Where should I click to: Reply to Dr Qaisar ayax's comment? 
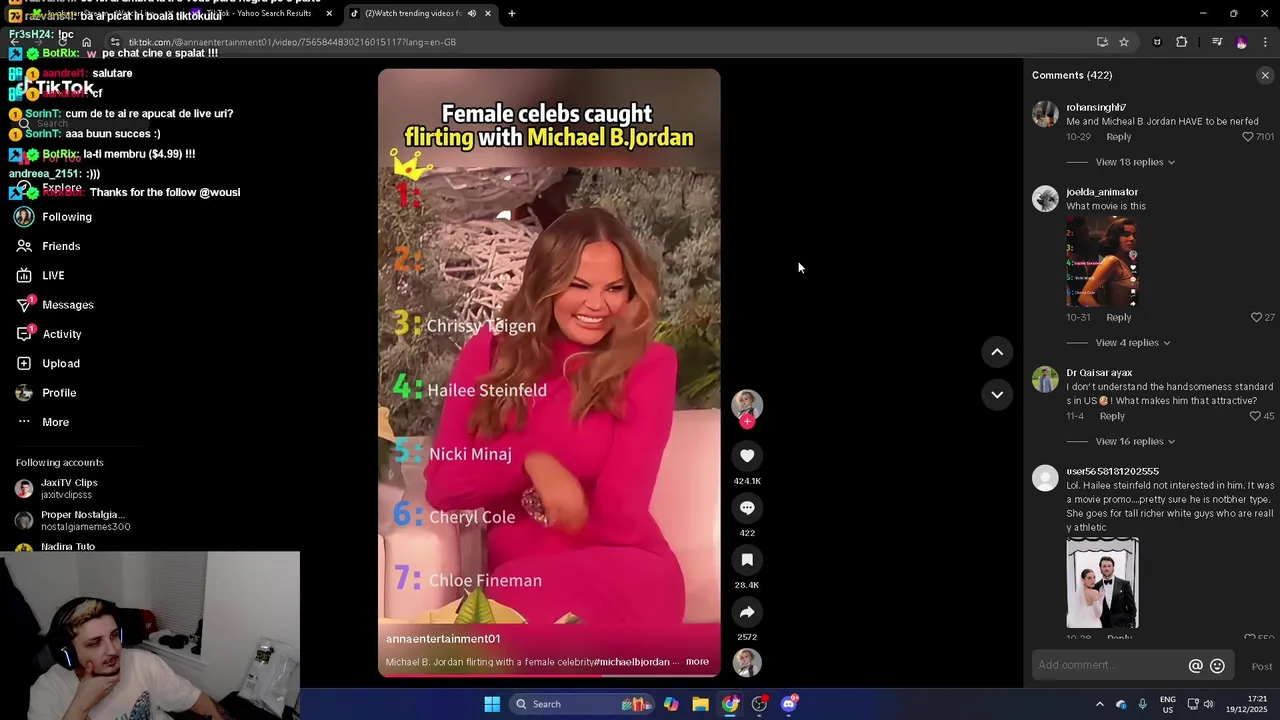tap(1112, 416)
